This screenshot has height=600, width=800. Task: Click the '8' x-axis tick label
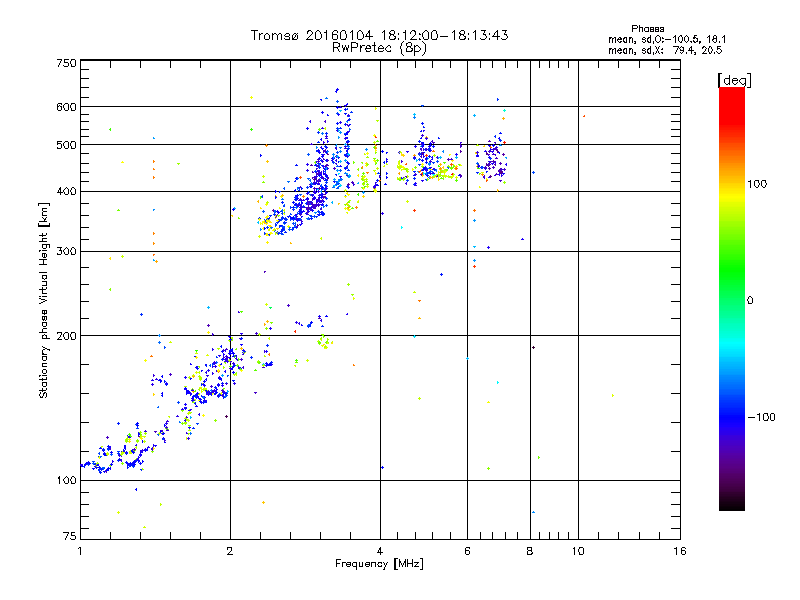530,551
